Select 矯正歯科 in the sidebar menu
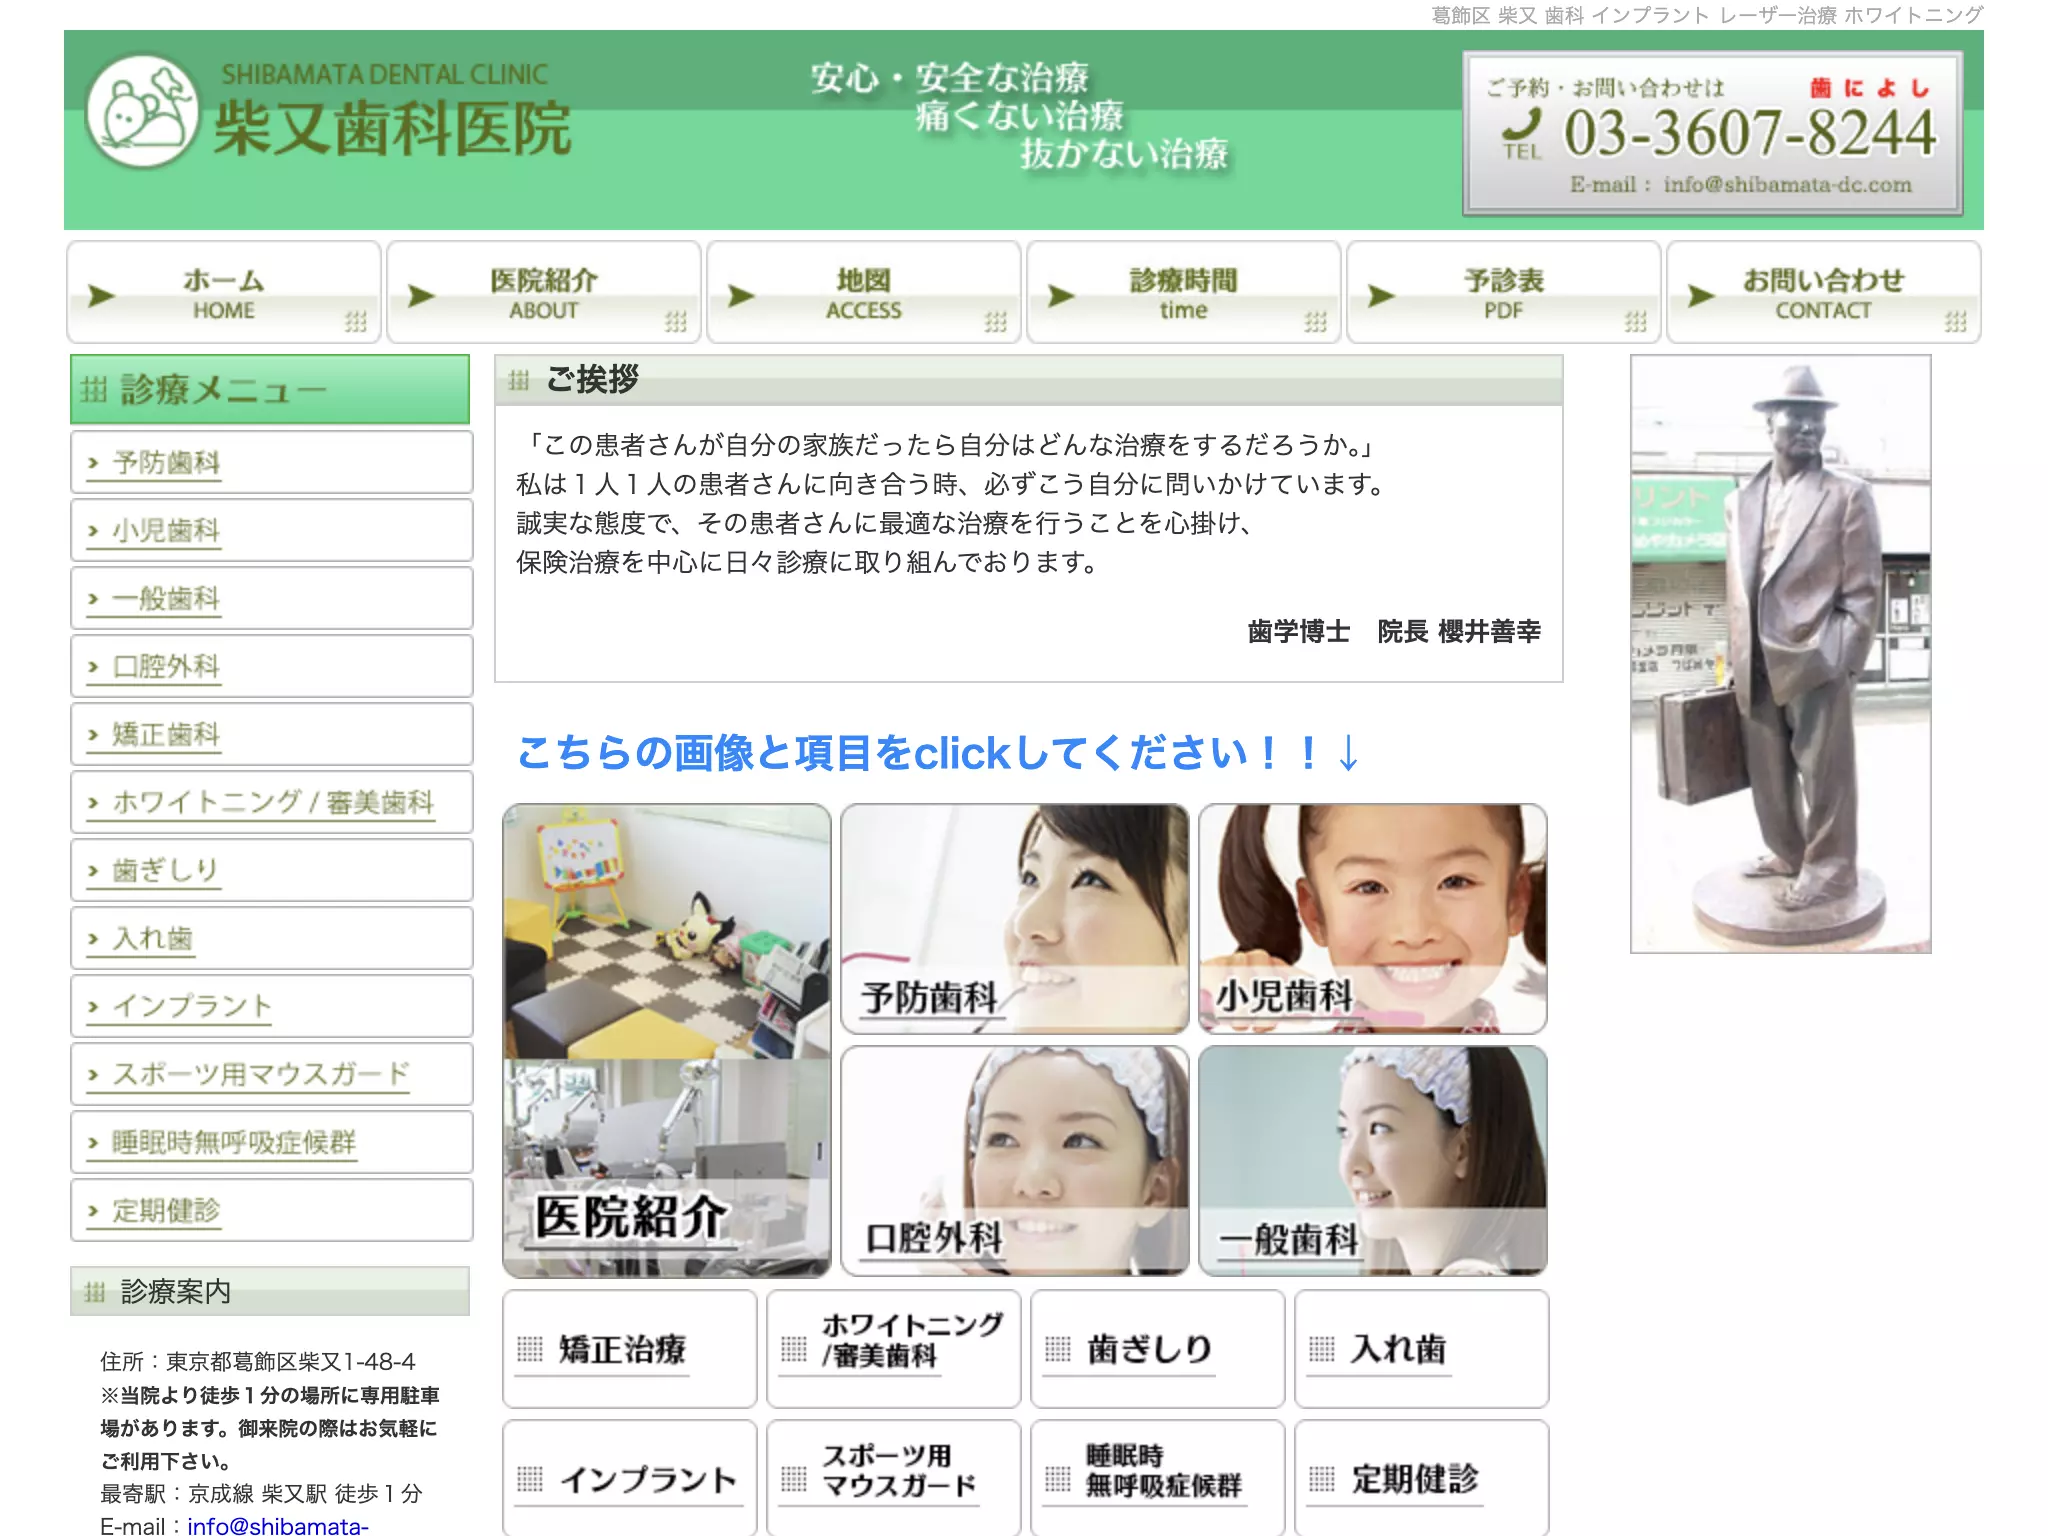This screenshot has height=1536, width=2048. [x=271, y=734]
